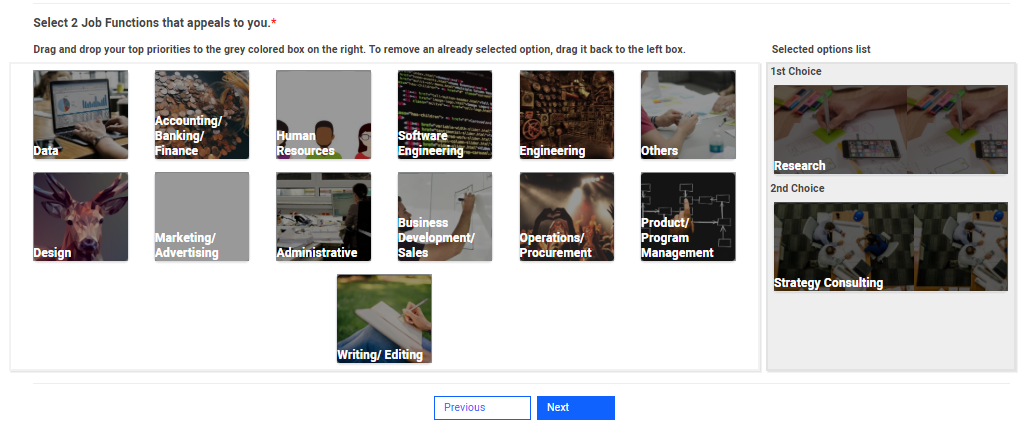Select the Software Engineering tile
This screenshot has width=1031, height=427.
(x=445, y=114)
